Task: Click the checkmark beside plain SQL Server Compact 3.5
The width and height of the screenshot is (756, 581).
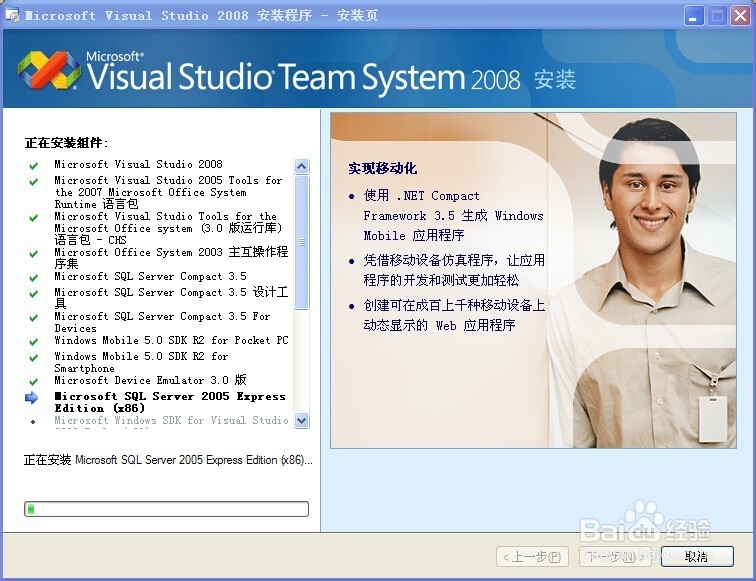Action: pyautogui.click(x=34, y=278)
